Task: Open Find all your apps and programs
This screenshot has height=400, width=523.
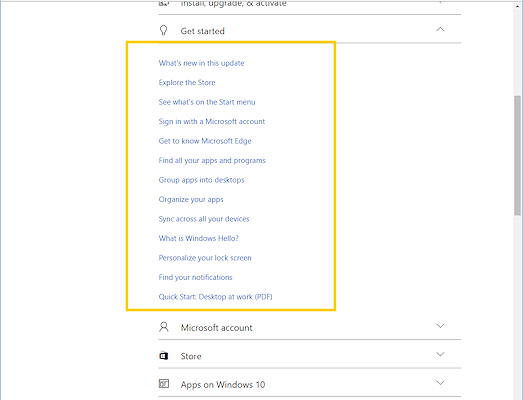Action: pos(212,160)
